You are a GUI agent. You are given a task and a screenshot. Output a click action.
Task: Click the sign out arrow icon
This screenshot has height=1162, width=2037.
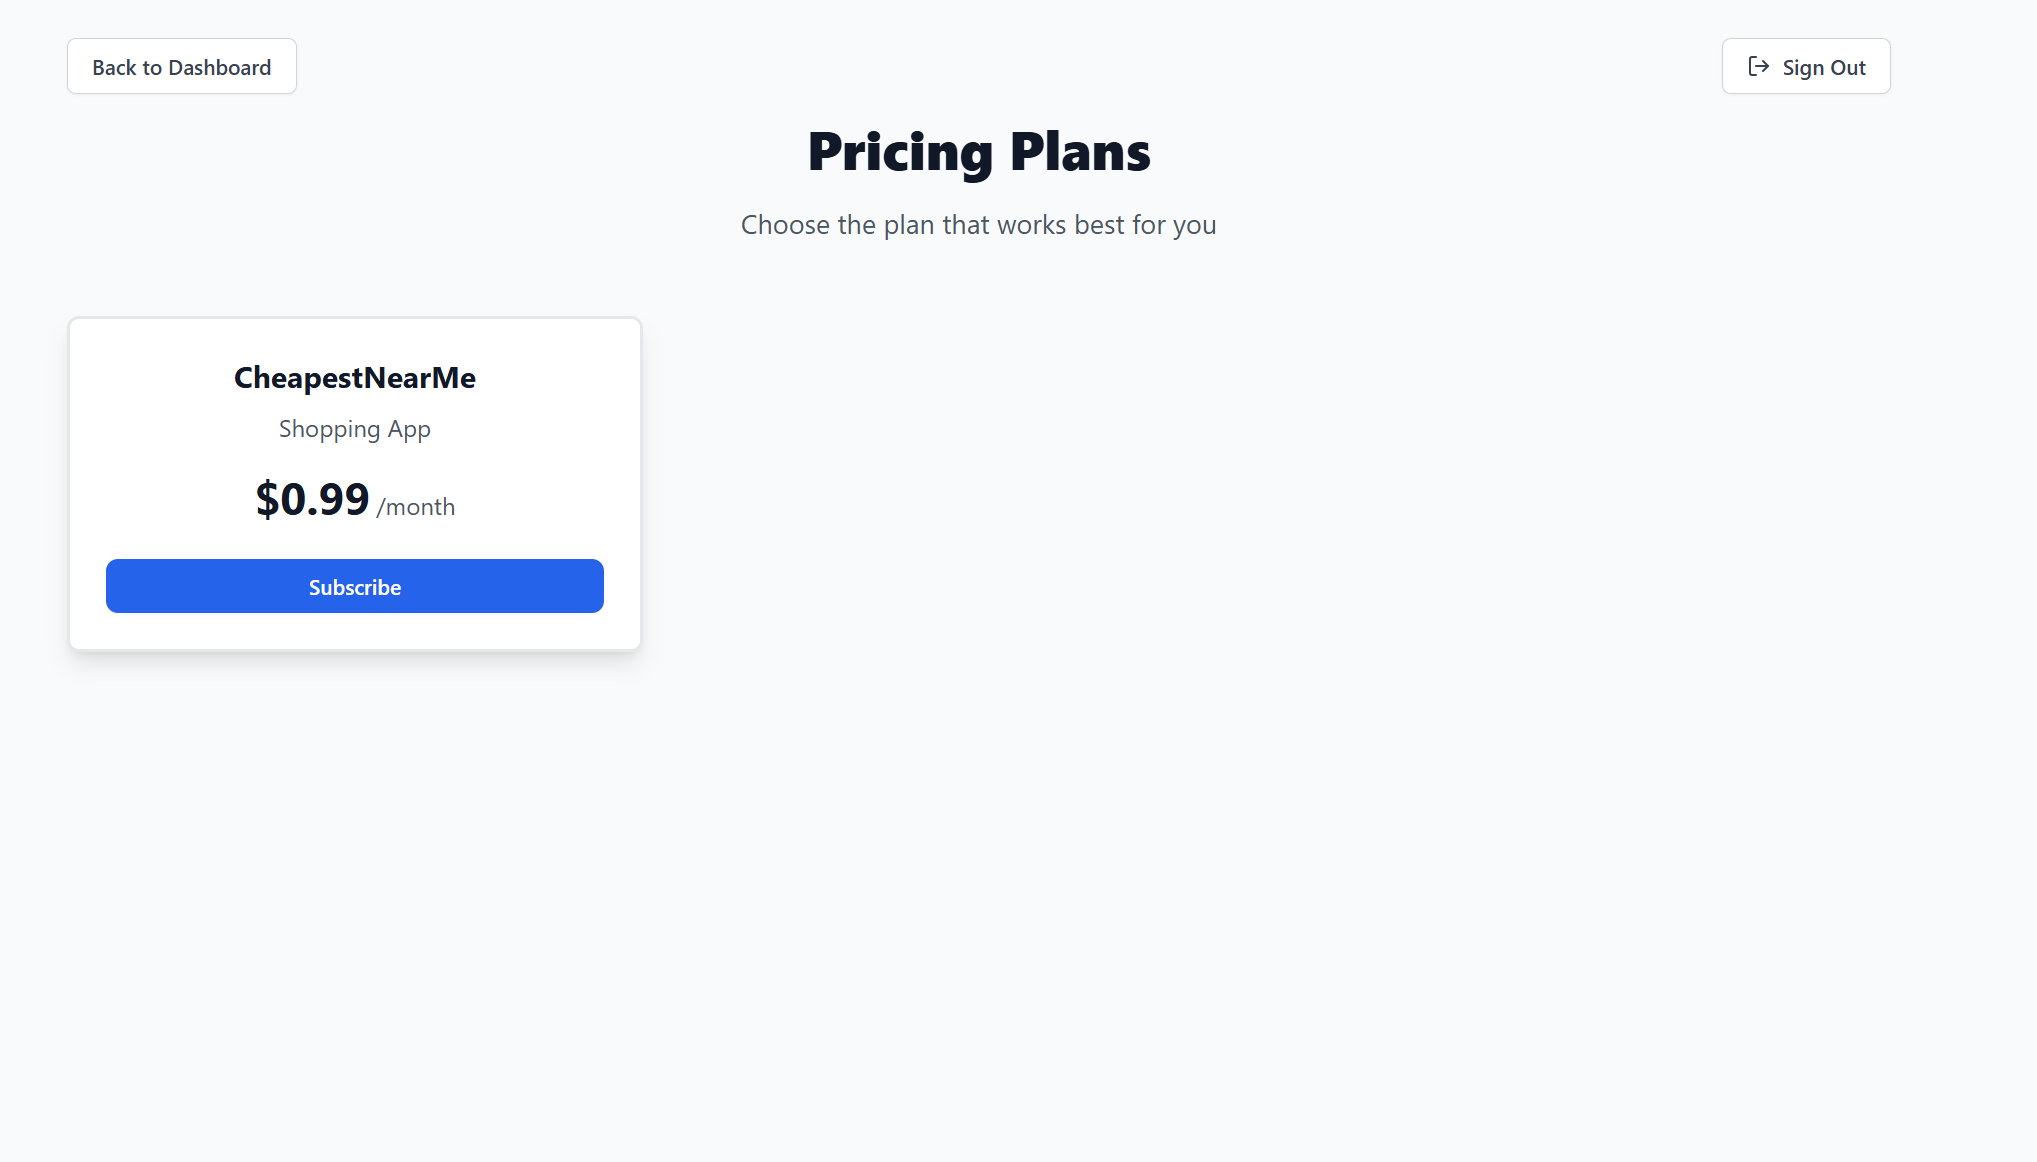pyautogui.click(x=1758, y=66)
